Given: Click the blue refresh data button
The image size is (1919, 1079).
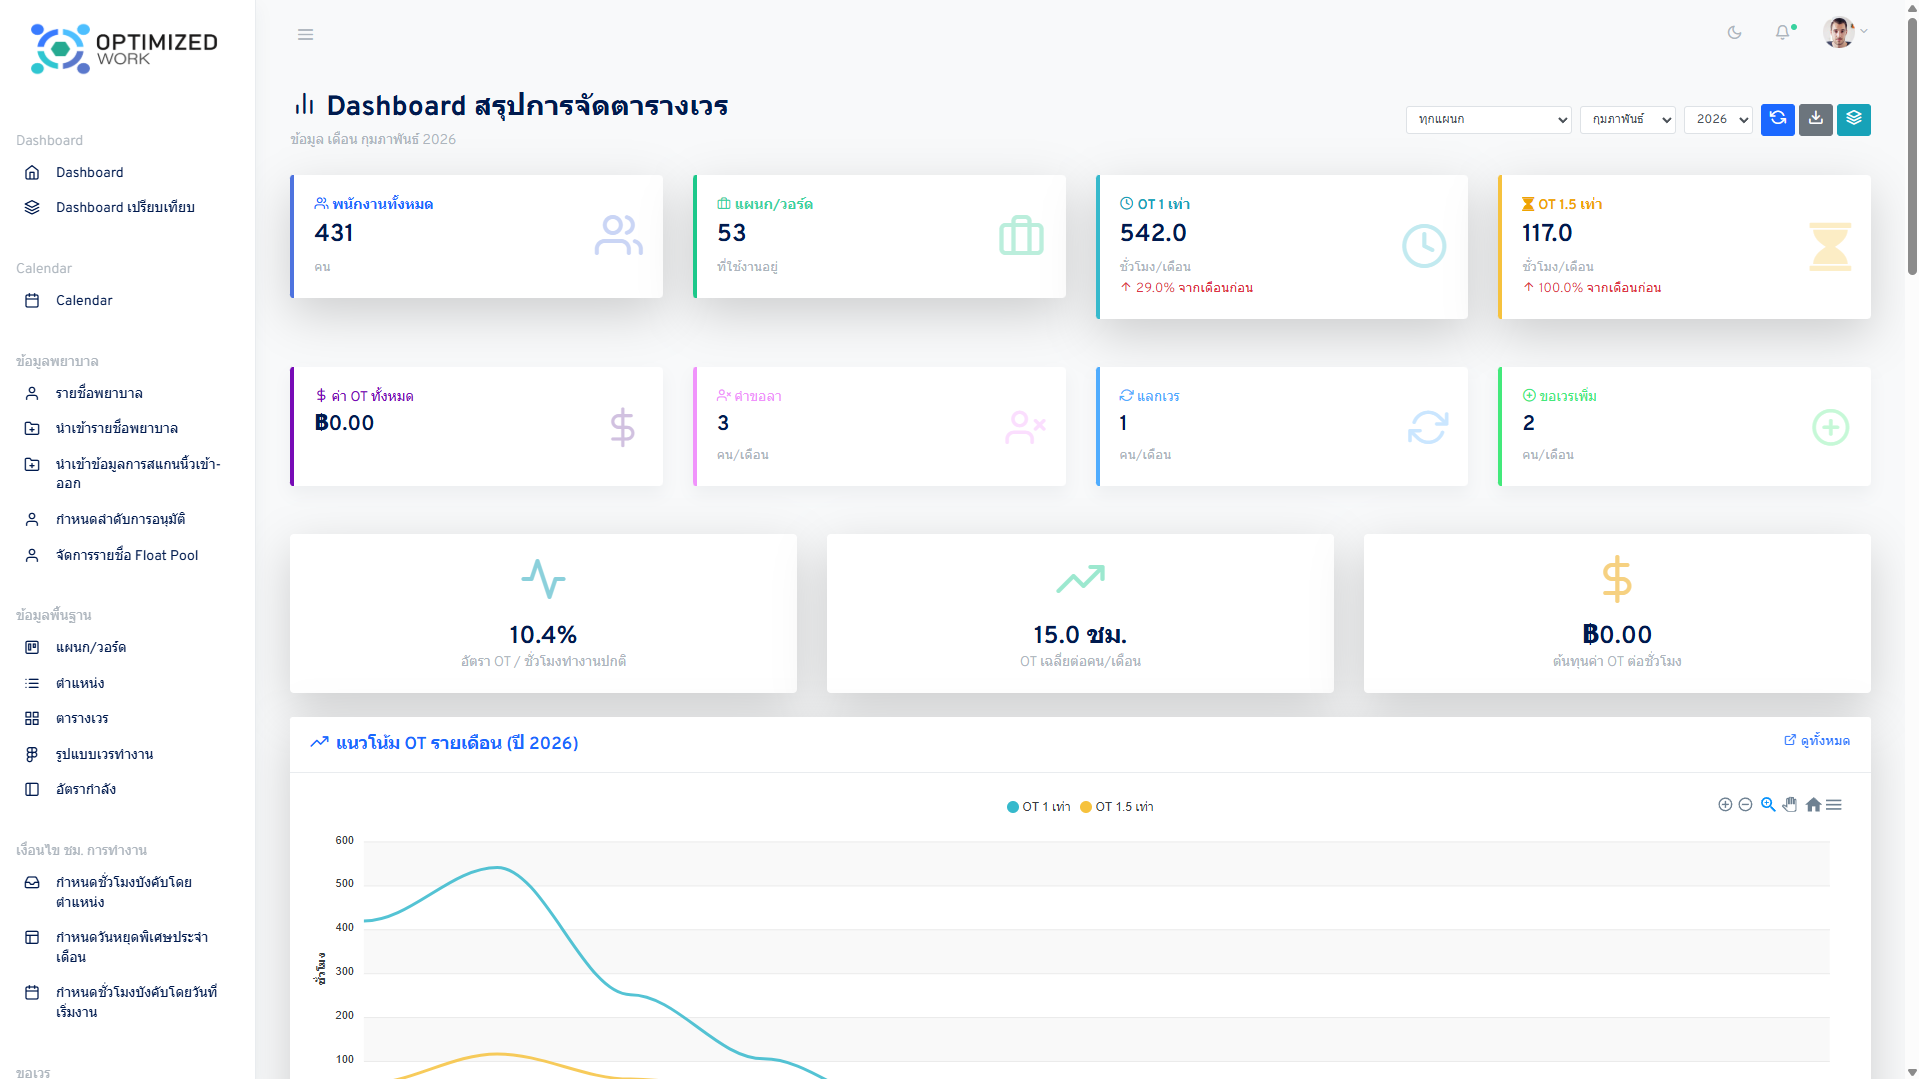Looking at the screenshot, I should click(1777, 119).
